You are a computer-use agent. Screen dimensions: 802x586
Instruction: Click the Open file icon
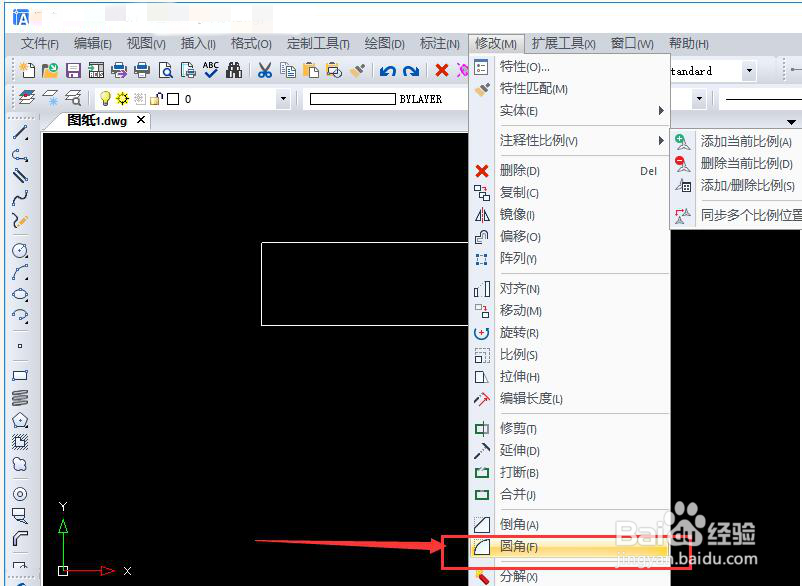pos(50,70)
